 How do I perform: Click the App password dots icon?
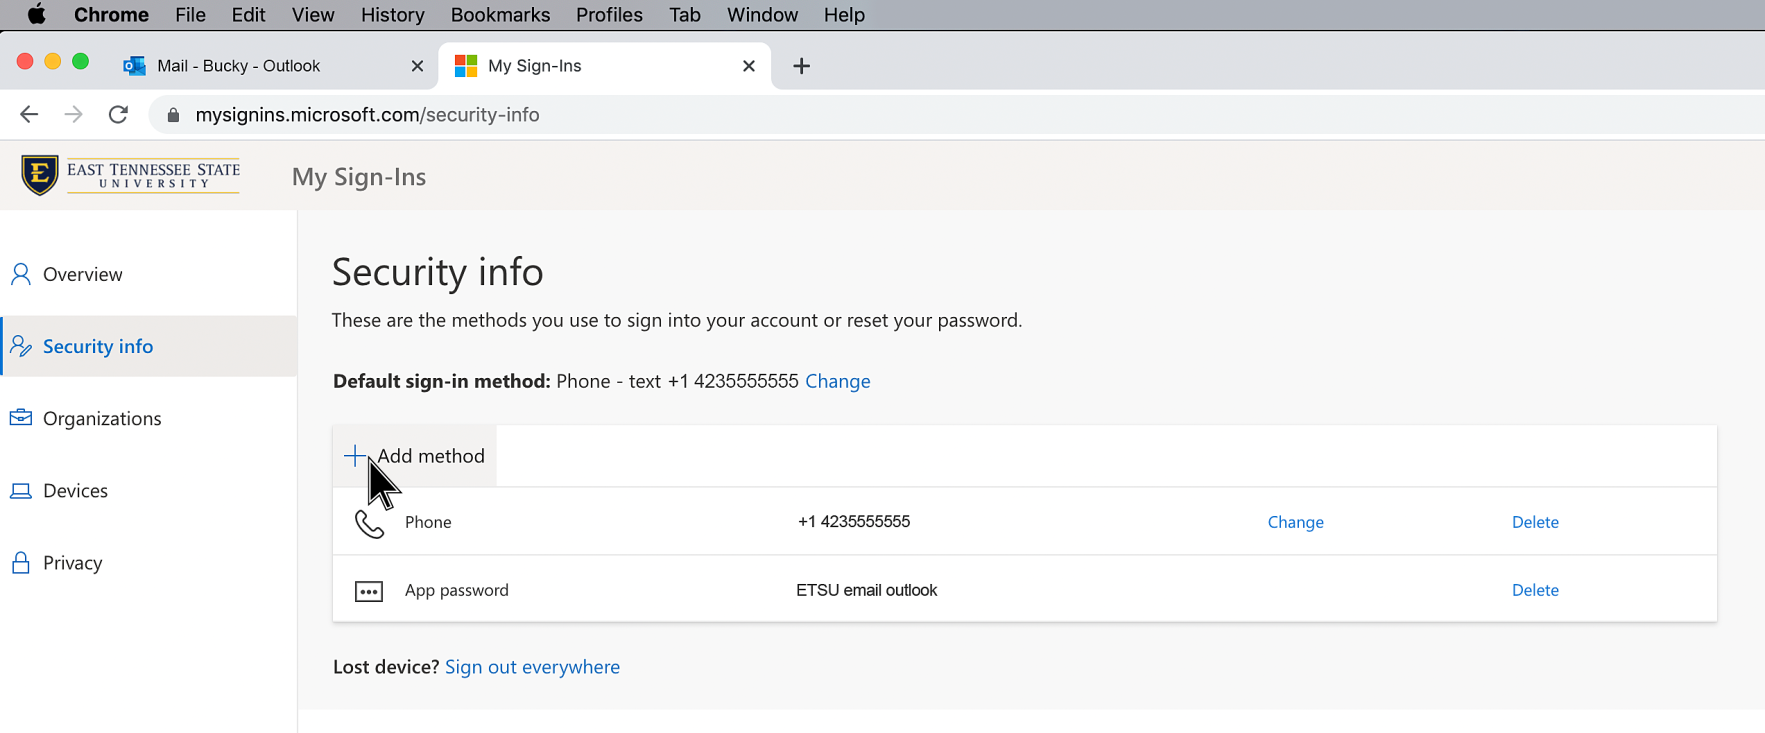pos(369,591)
